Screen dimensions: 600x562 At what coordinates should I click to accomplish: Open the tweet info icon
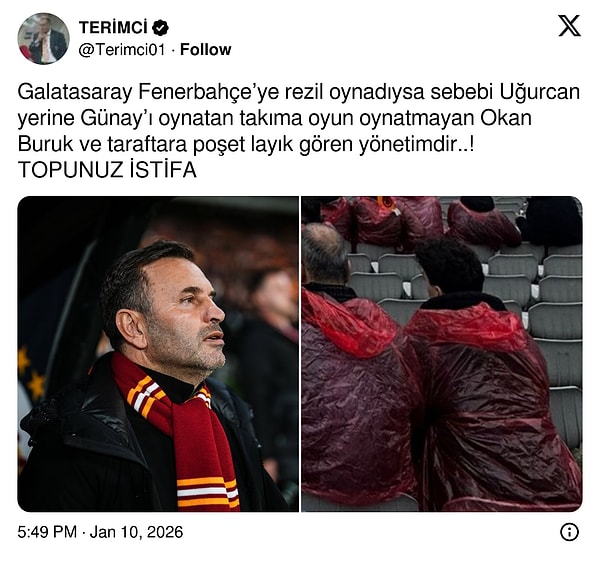[569, 532]
